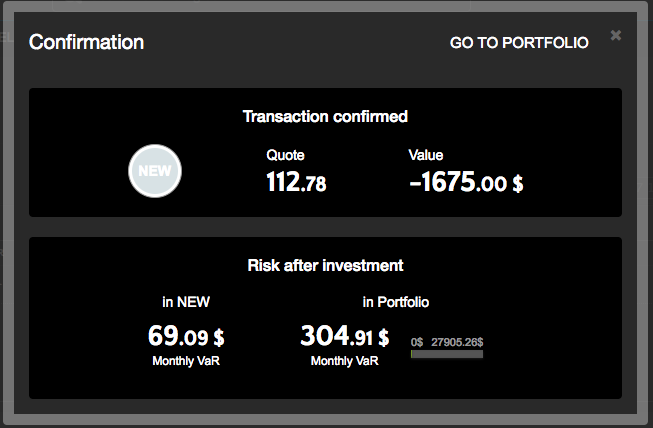
Task: Select the 112.78 quote figure
Action: click(x=296, y=183)
